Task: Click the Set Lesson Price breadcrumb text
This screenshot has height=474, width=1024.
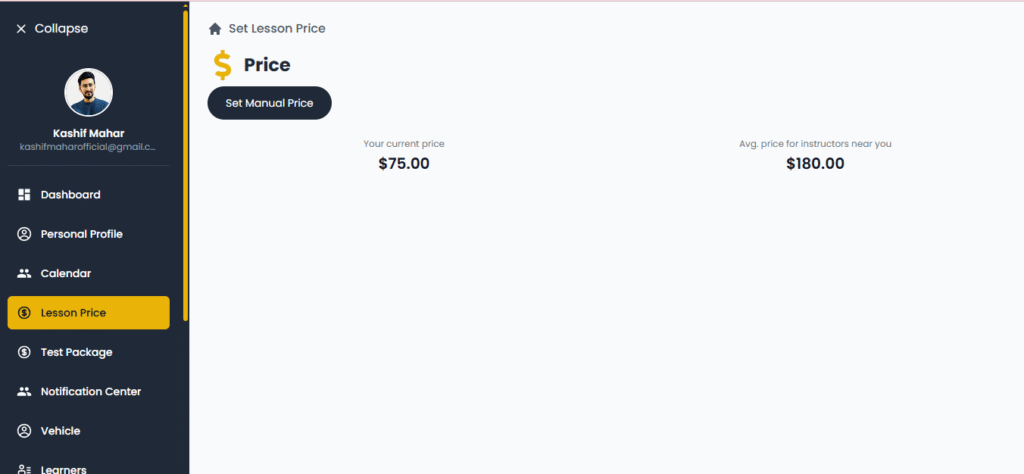Action: click(x=277, y=29)
